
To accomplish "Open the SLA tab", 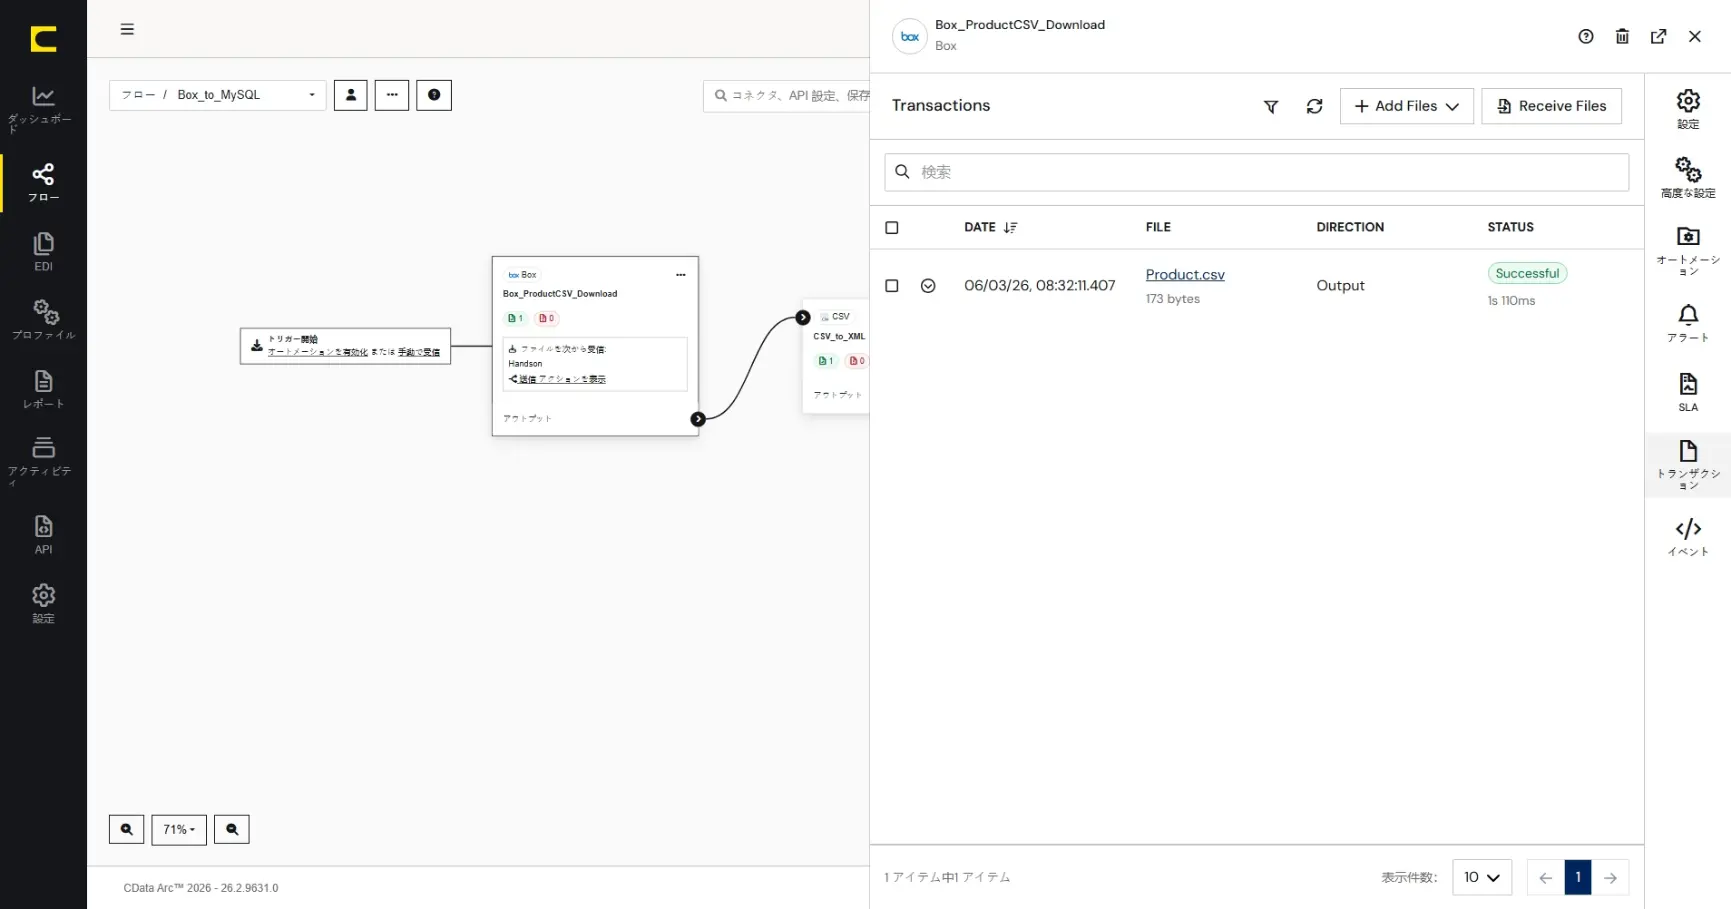I will pyautogui.click(x=1688, y=392).
